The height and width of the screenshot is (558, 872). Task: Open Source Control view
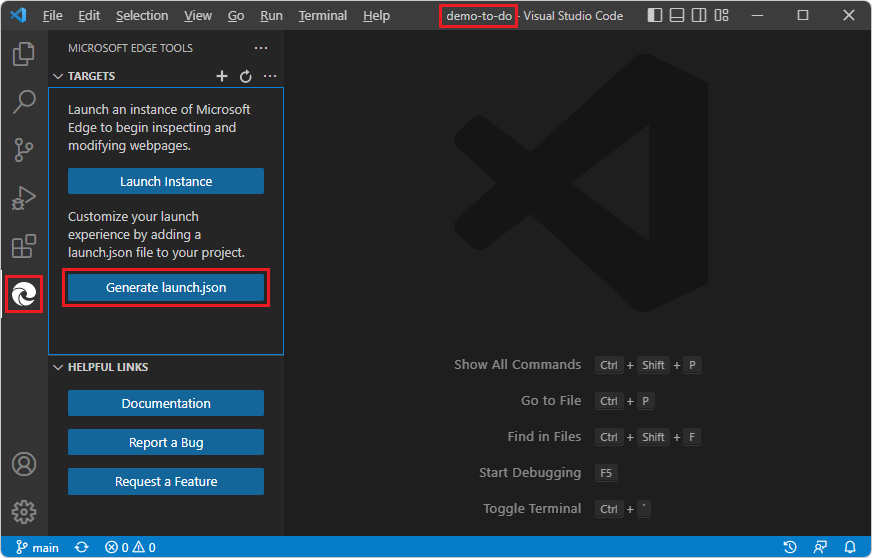click(24, 150)
